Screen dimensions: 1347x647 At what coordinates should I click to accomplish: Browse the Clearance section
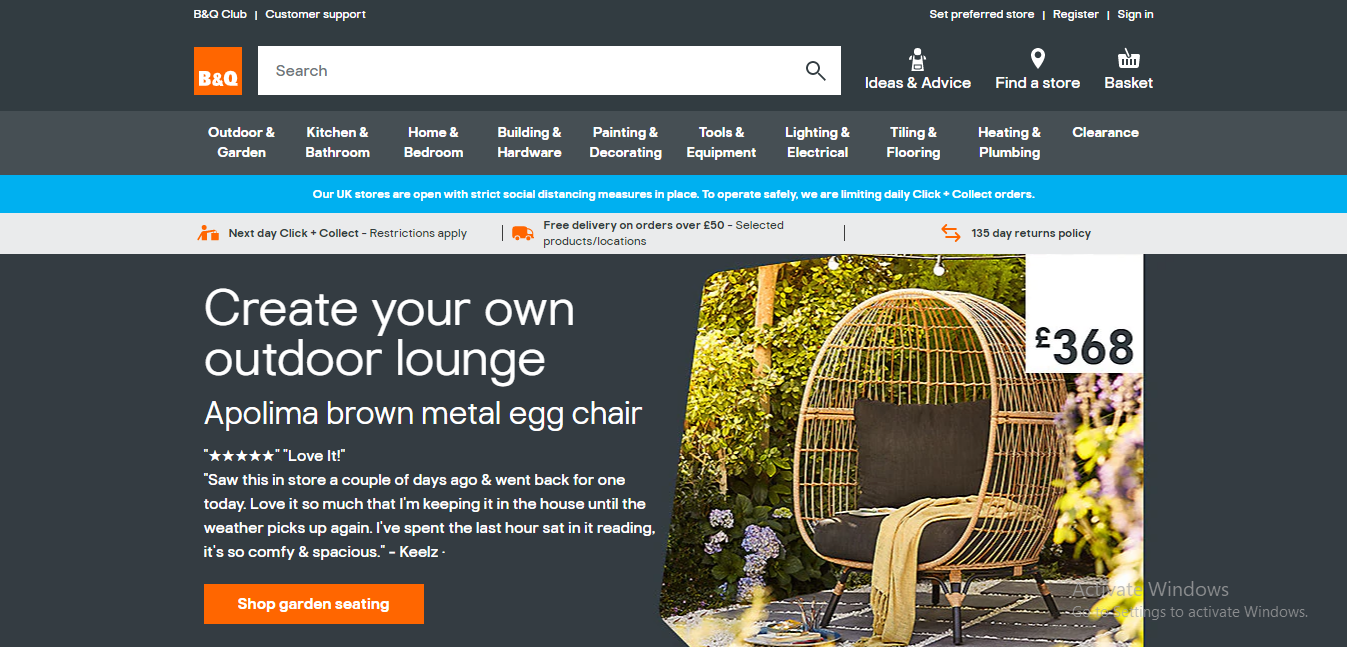(1105, 132)
